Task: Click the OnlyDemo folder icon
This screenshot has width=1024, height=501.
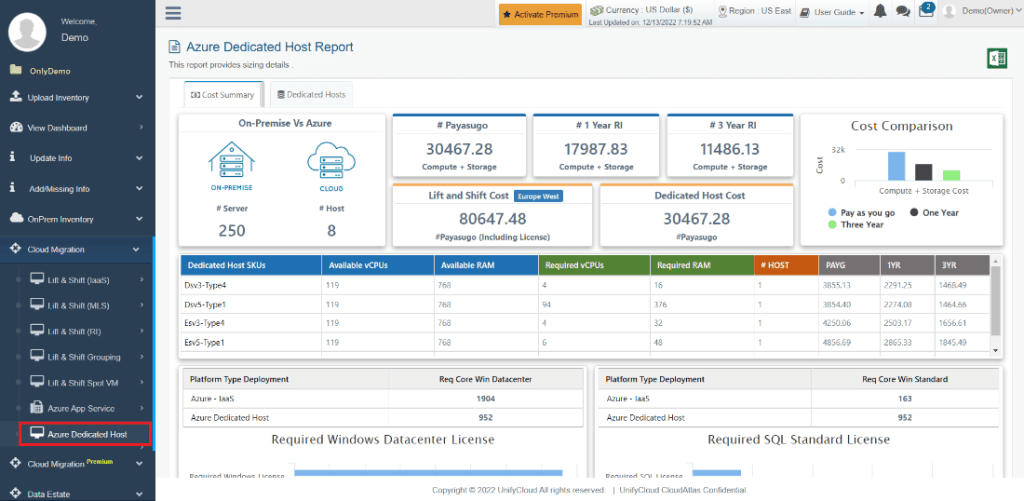Action: pos(16,70)
